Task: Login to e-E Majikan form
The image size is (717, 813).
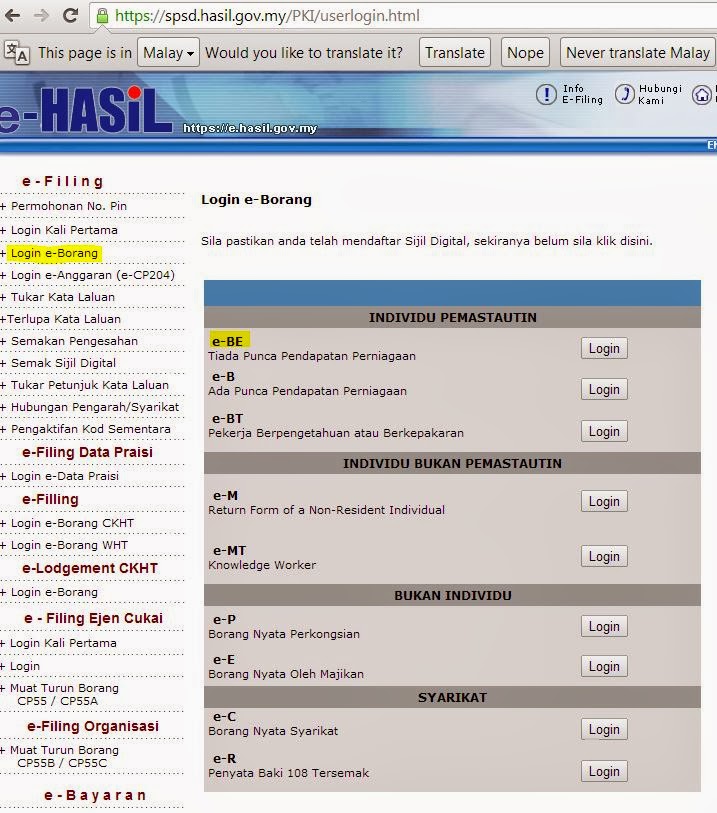Action: 604,666
